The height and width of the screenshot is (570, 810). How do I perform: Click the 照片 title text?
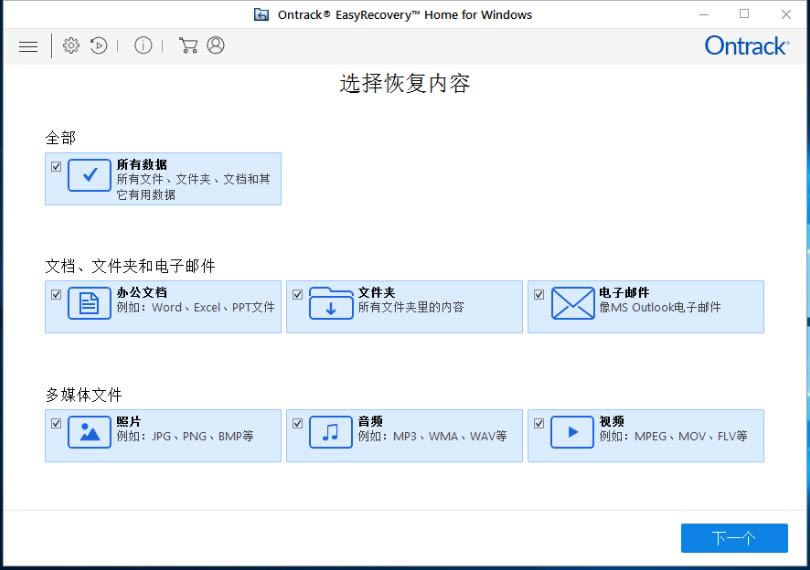129,421
